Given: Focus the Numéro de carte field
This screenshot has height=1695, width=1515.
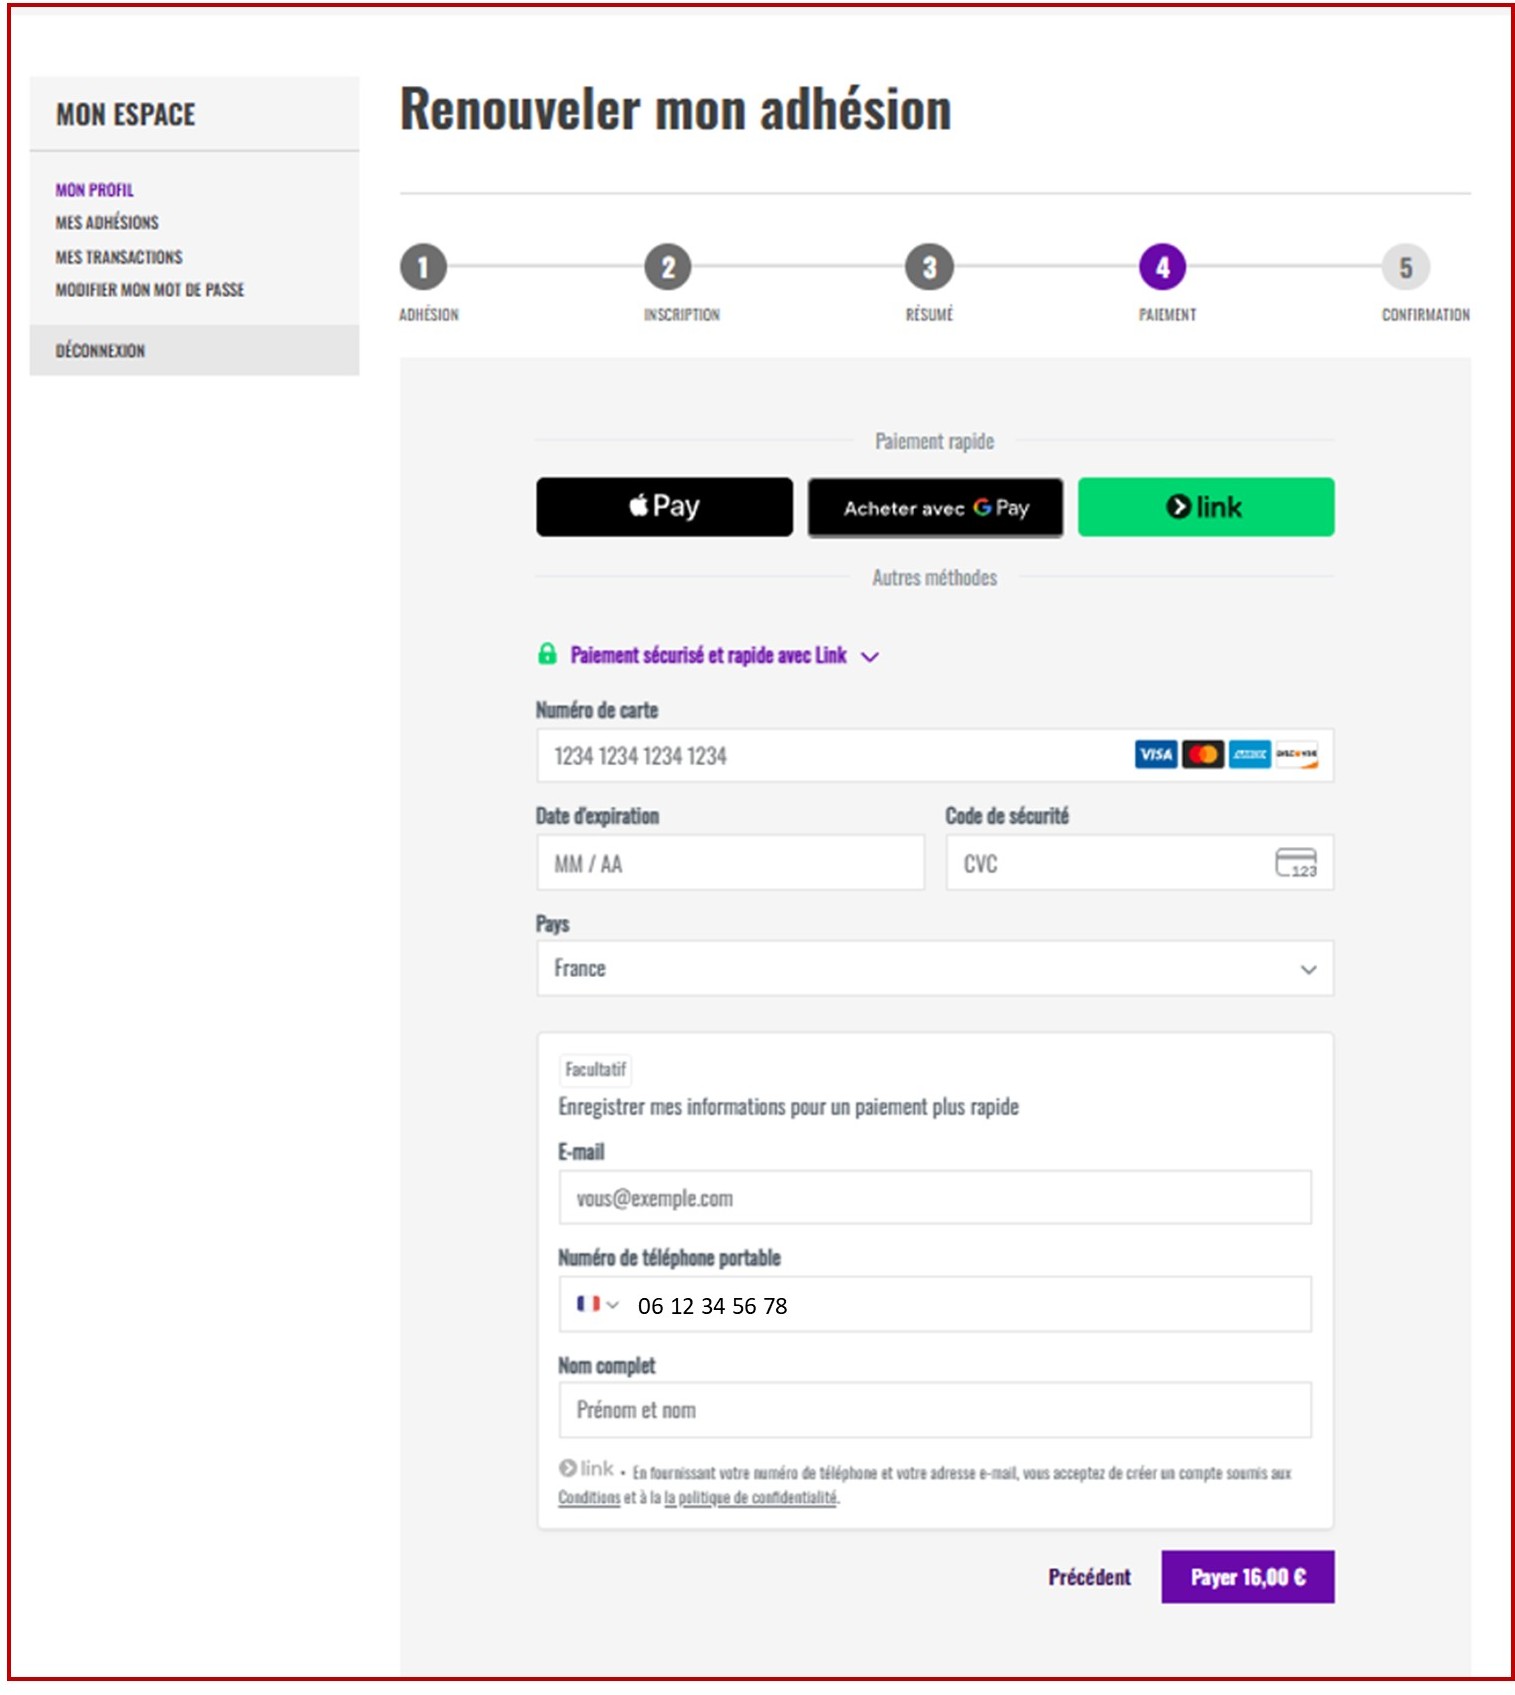Looking at the screenshot, I should pos(935,755).
